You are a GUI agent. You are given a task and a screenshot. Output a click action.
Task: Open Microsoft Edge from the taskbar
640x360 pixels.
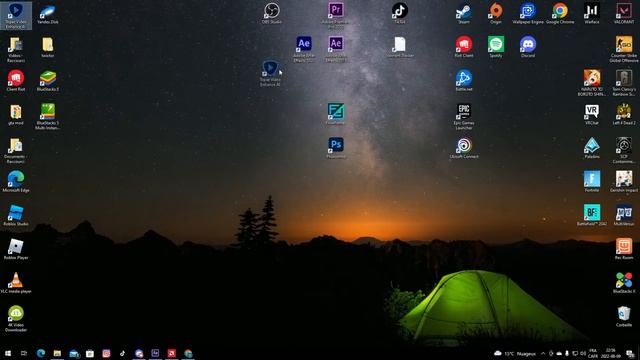pos(41,353)
